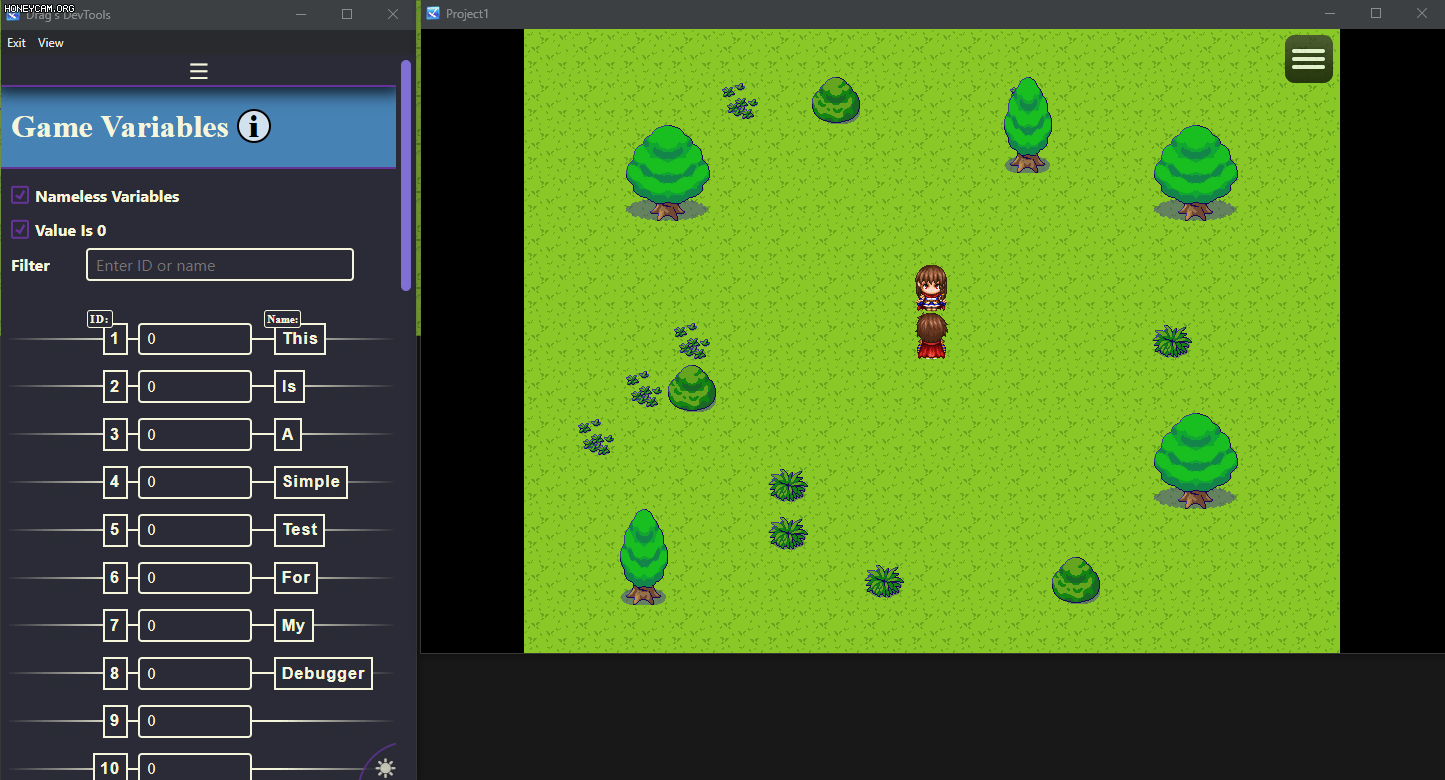Viewport: 1445px width, 780px height.
Task: Open the View menu
Action: (x=50, y=43)
